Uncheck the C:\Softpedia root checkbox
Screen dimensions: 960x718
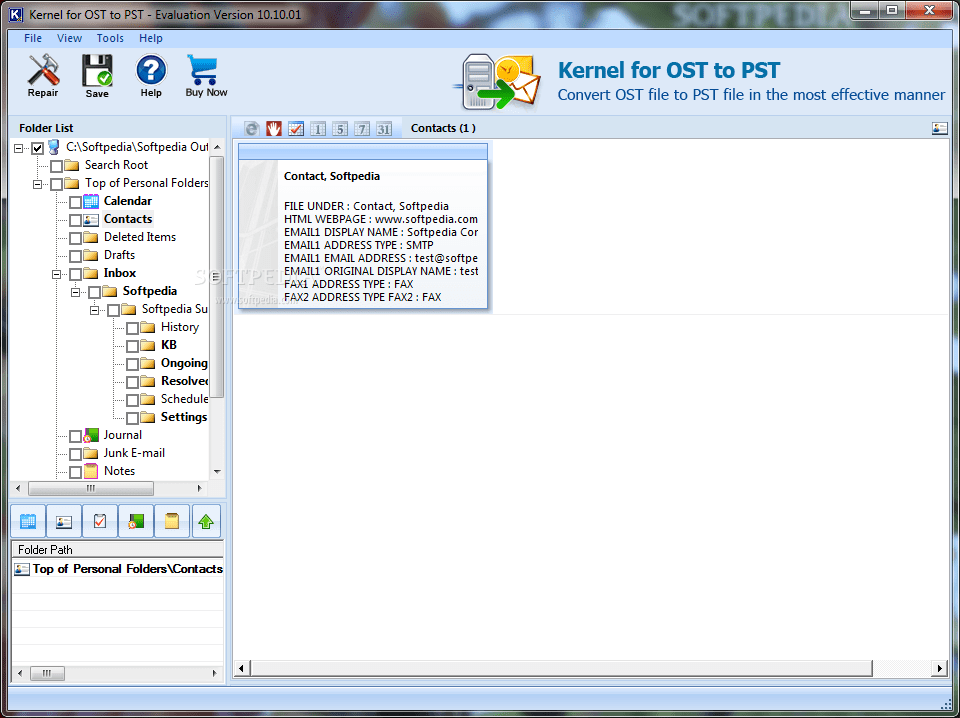click(x=37, y=148)
